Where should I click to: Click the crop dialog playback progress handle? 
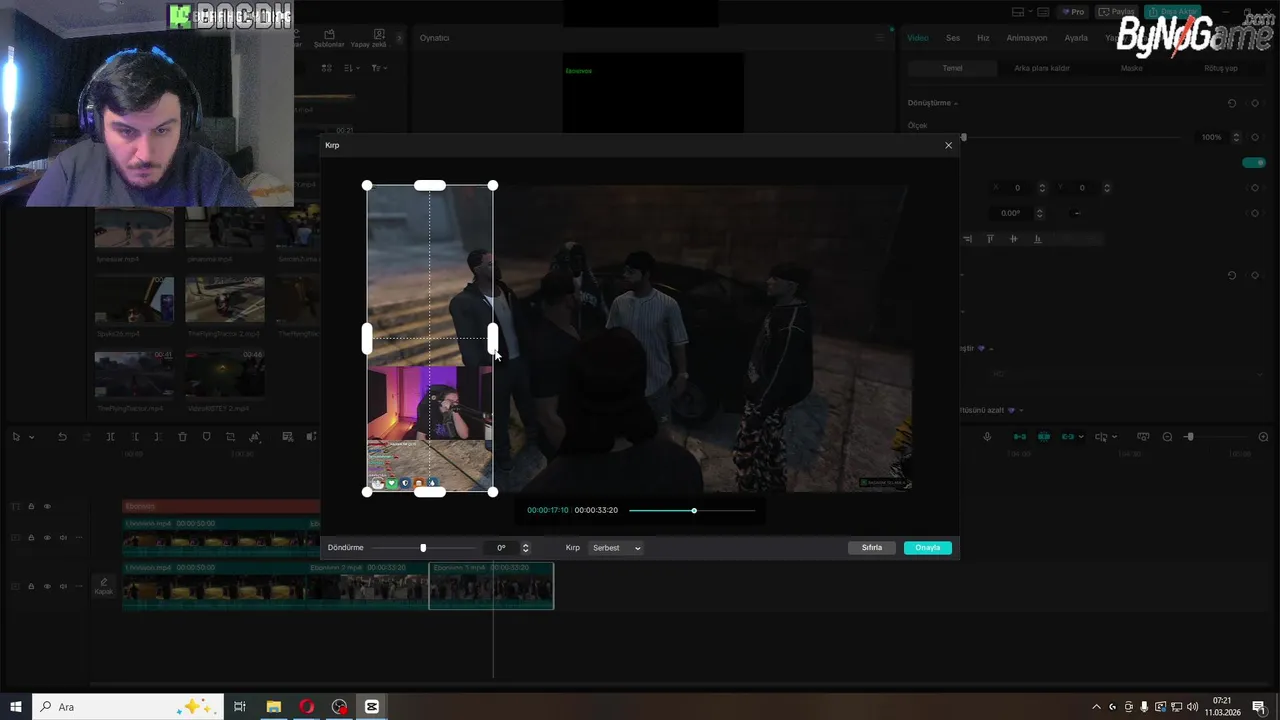coord(694,511)
